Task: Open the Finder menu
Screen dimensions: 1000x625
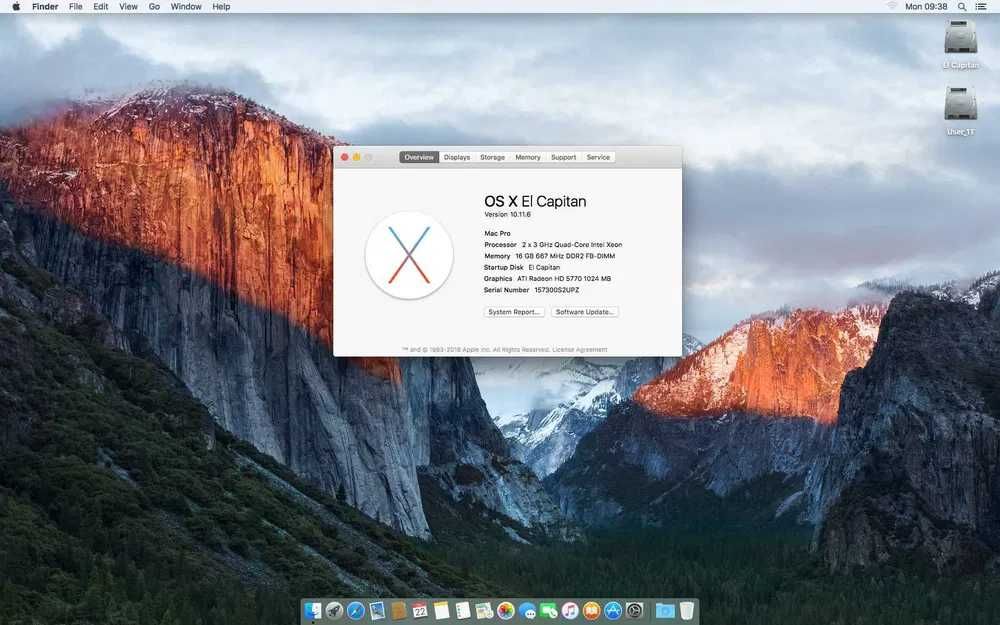Action: [x=45, y=6]
